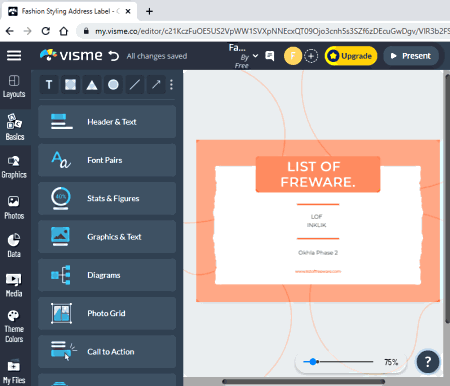
Task: Expand the project title dropdown arrow
Action: click(x=255, y=56)
